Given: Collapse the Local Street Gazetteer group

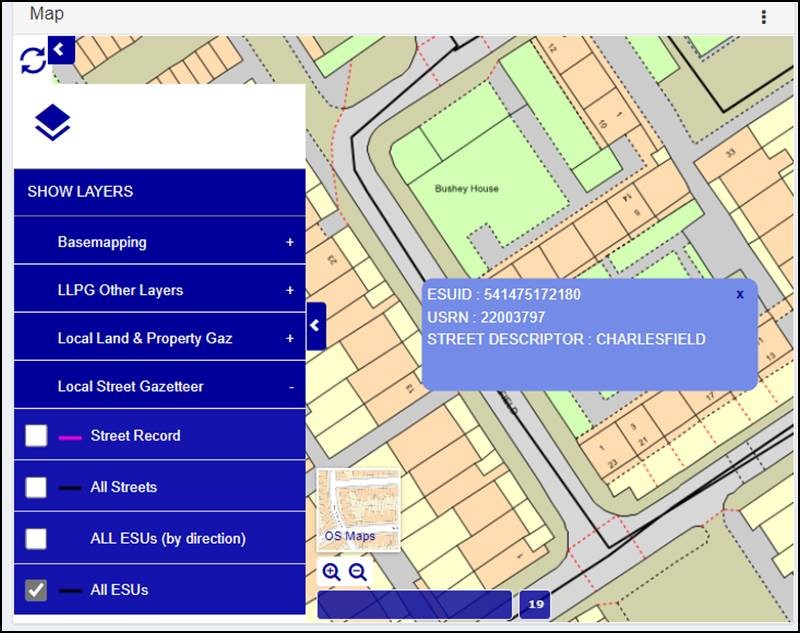Looking at the screenshot, I should (x=290, y=386).
